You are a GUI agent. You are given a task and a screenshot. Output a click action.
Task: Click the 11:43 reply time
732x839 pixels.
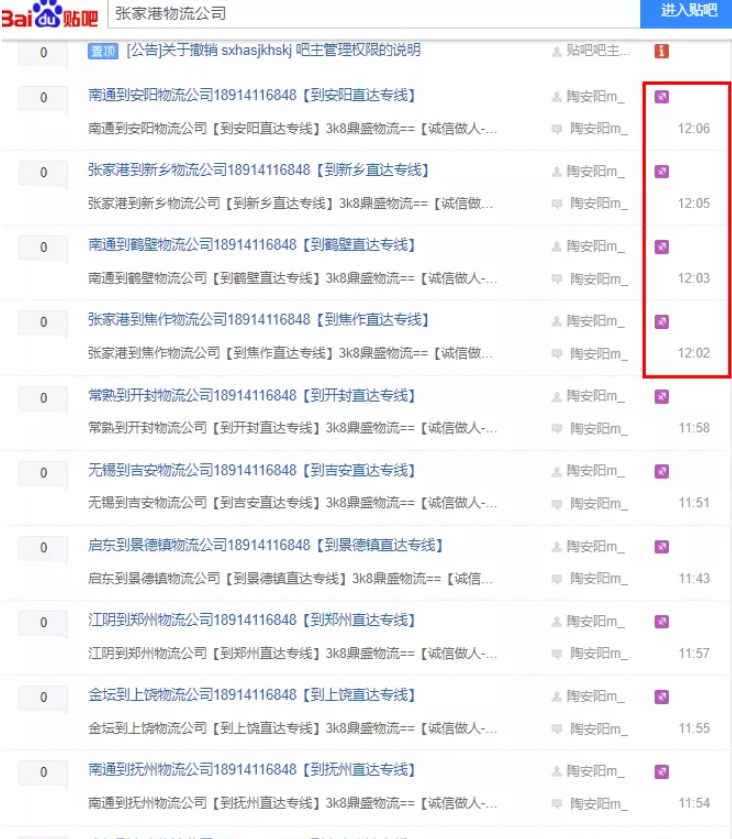tap(694, 579)
